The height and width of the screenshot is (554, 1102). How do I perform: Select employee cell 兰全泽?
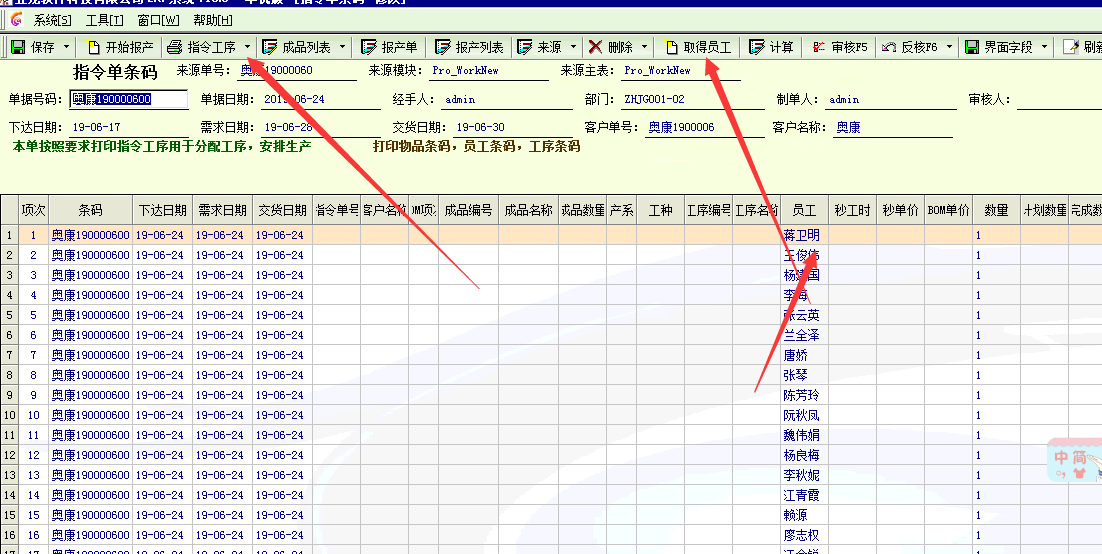tap(804, 335)
